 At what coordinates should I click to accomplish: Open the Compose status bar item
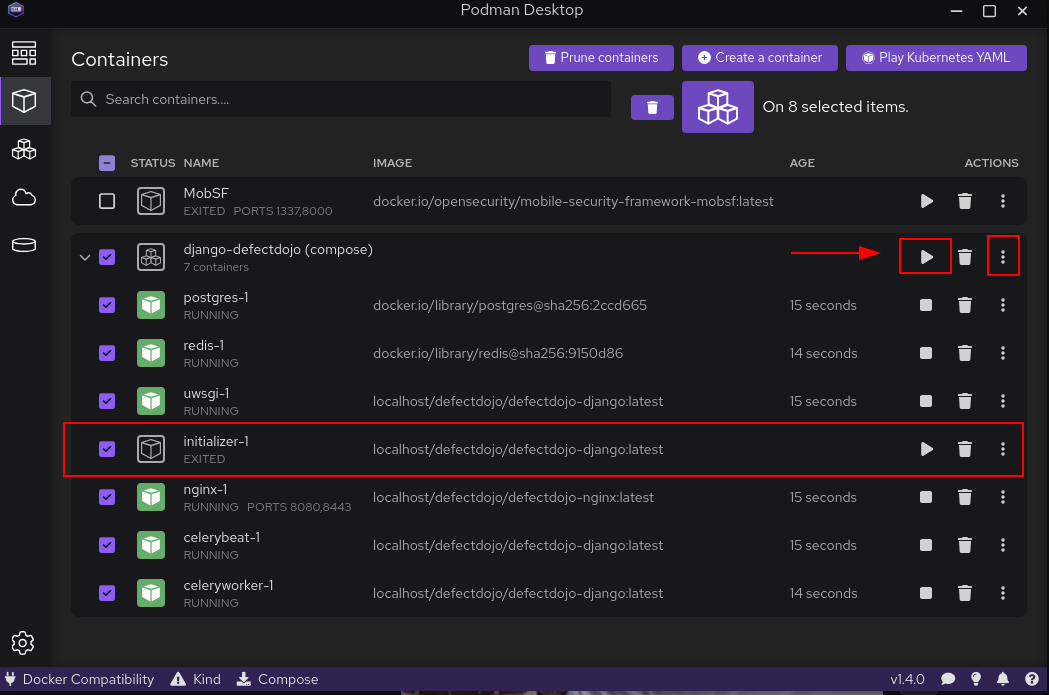click(277, 679)
